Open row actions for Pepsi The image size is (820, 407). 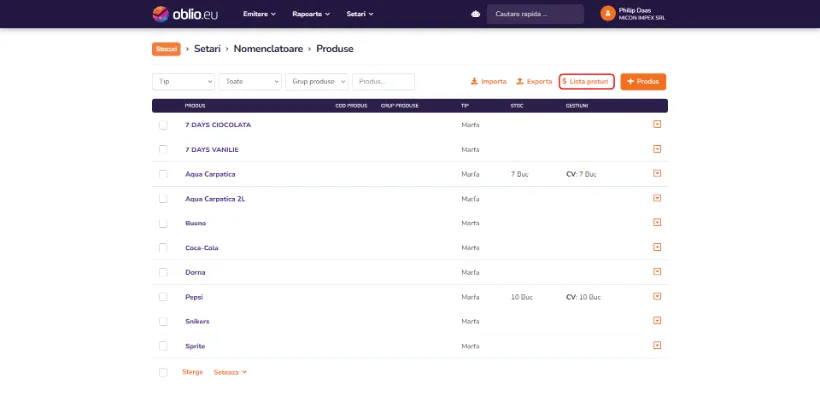click(657, 296)
